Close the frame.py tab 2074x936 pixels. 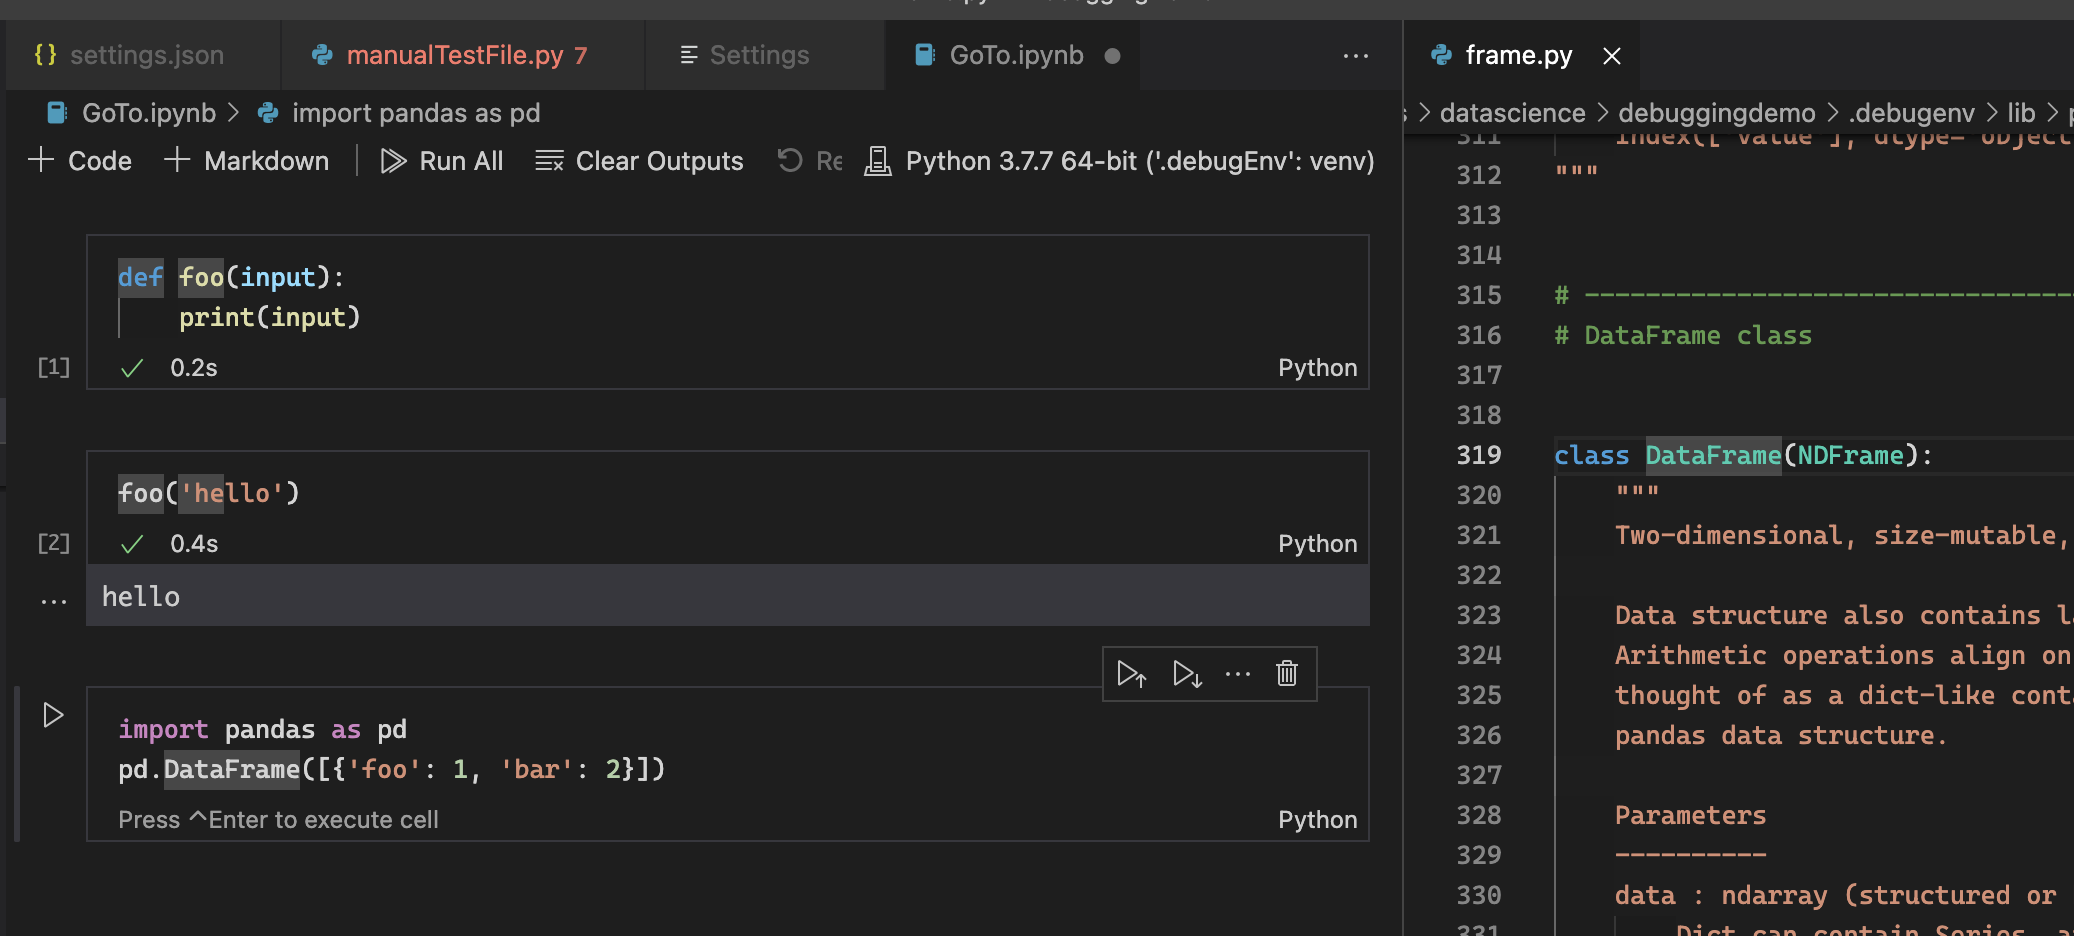pyautogui.click(x=1612, y=56)
